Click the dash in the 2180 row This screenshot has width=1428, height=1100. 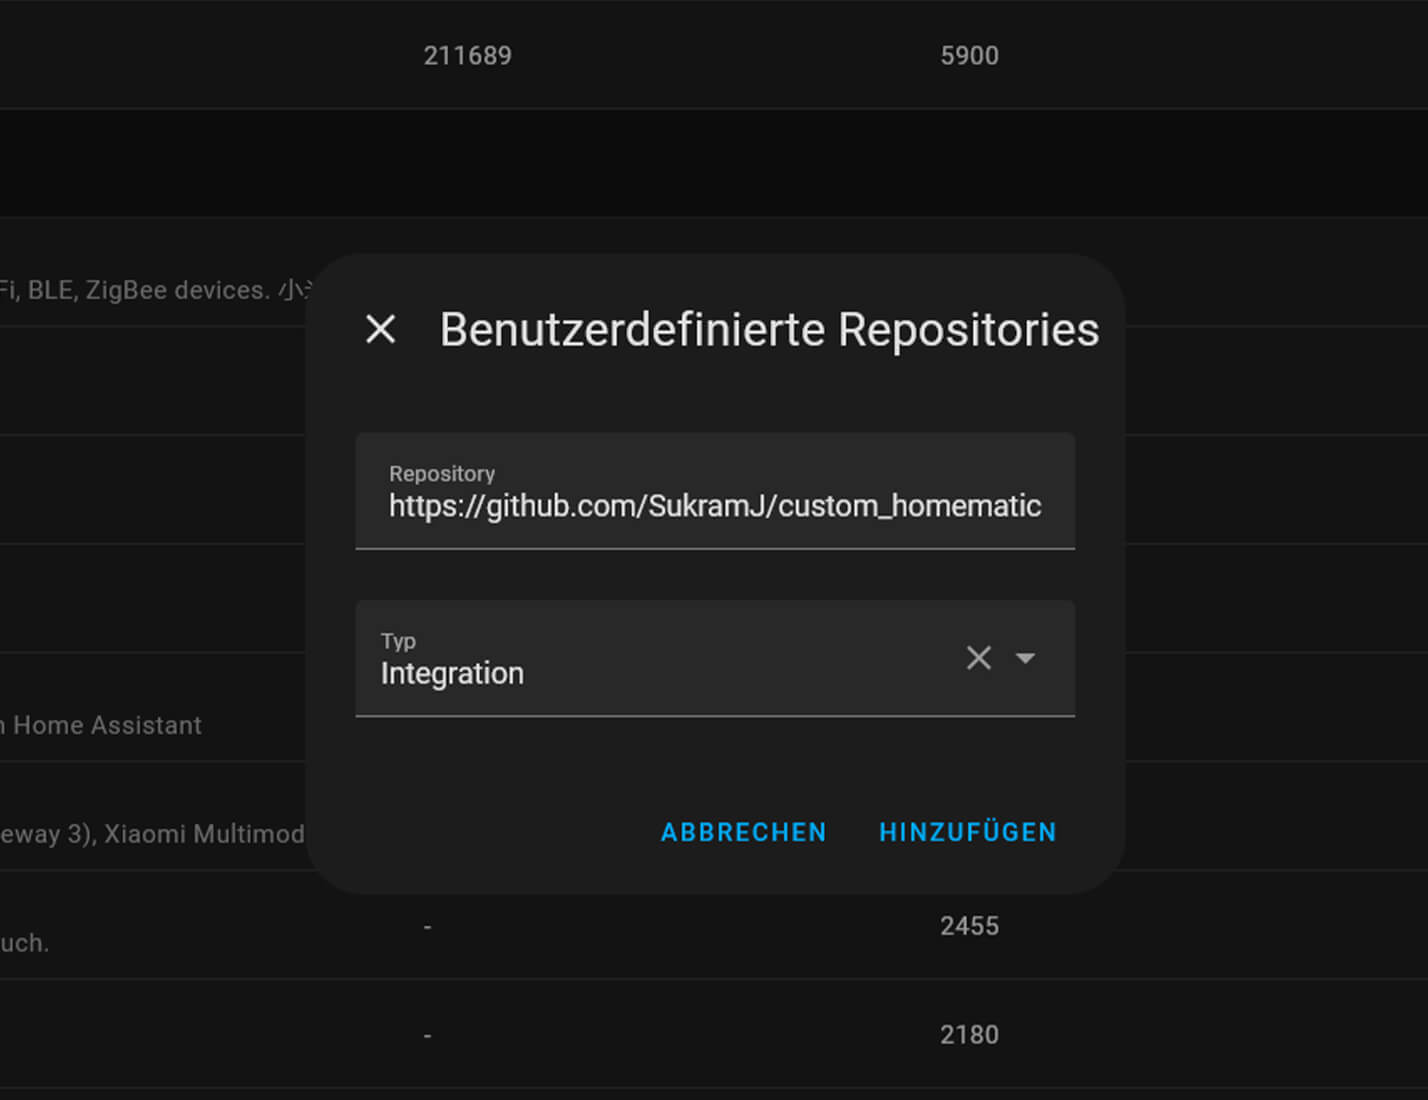[427, 1035]
